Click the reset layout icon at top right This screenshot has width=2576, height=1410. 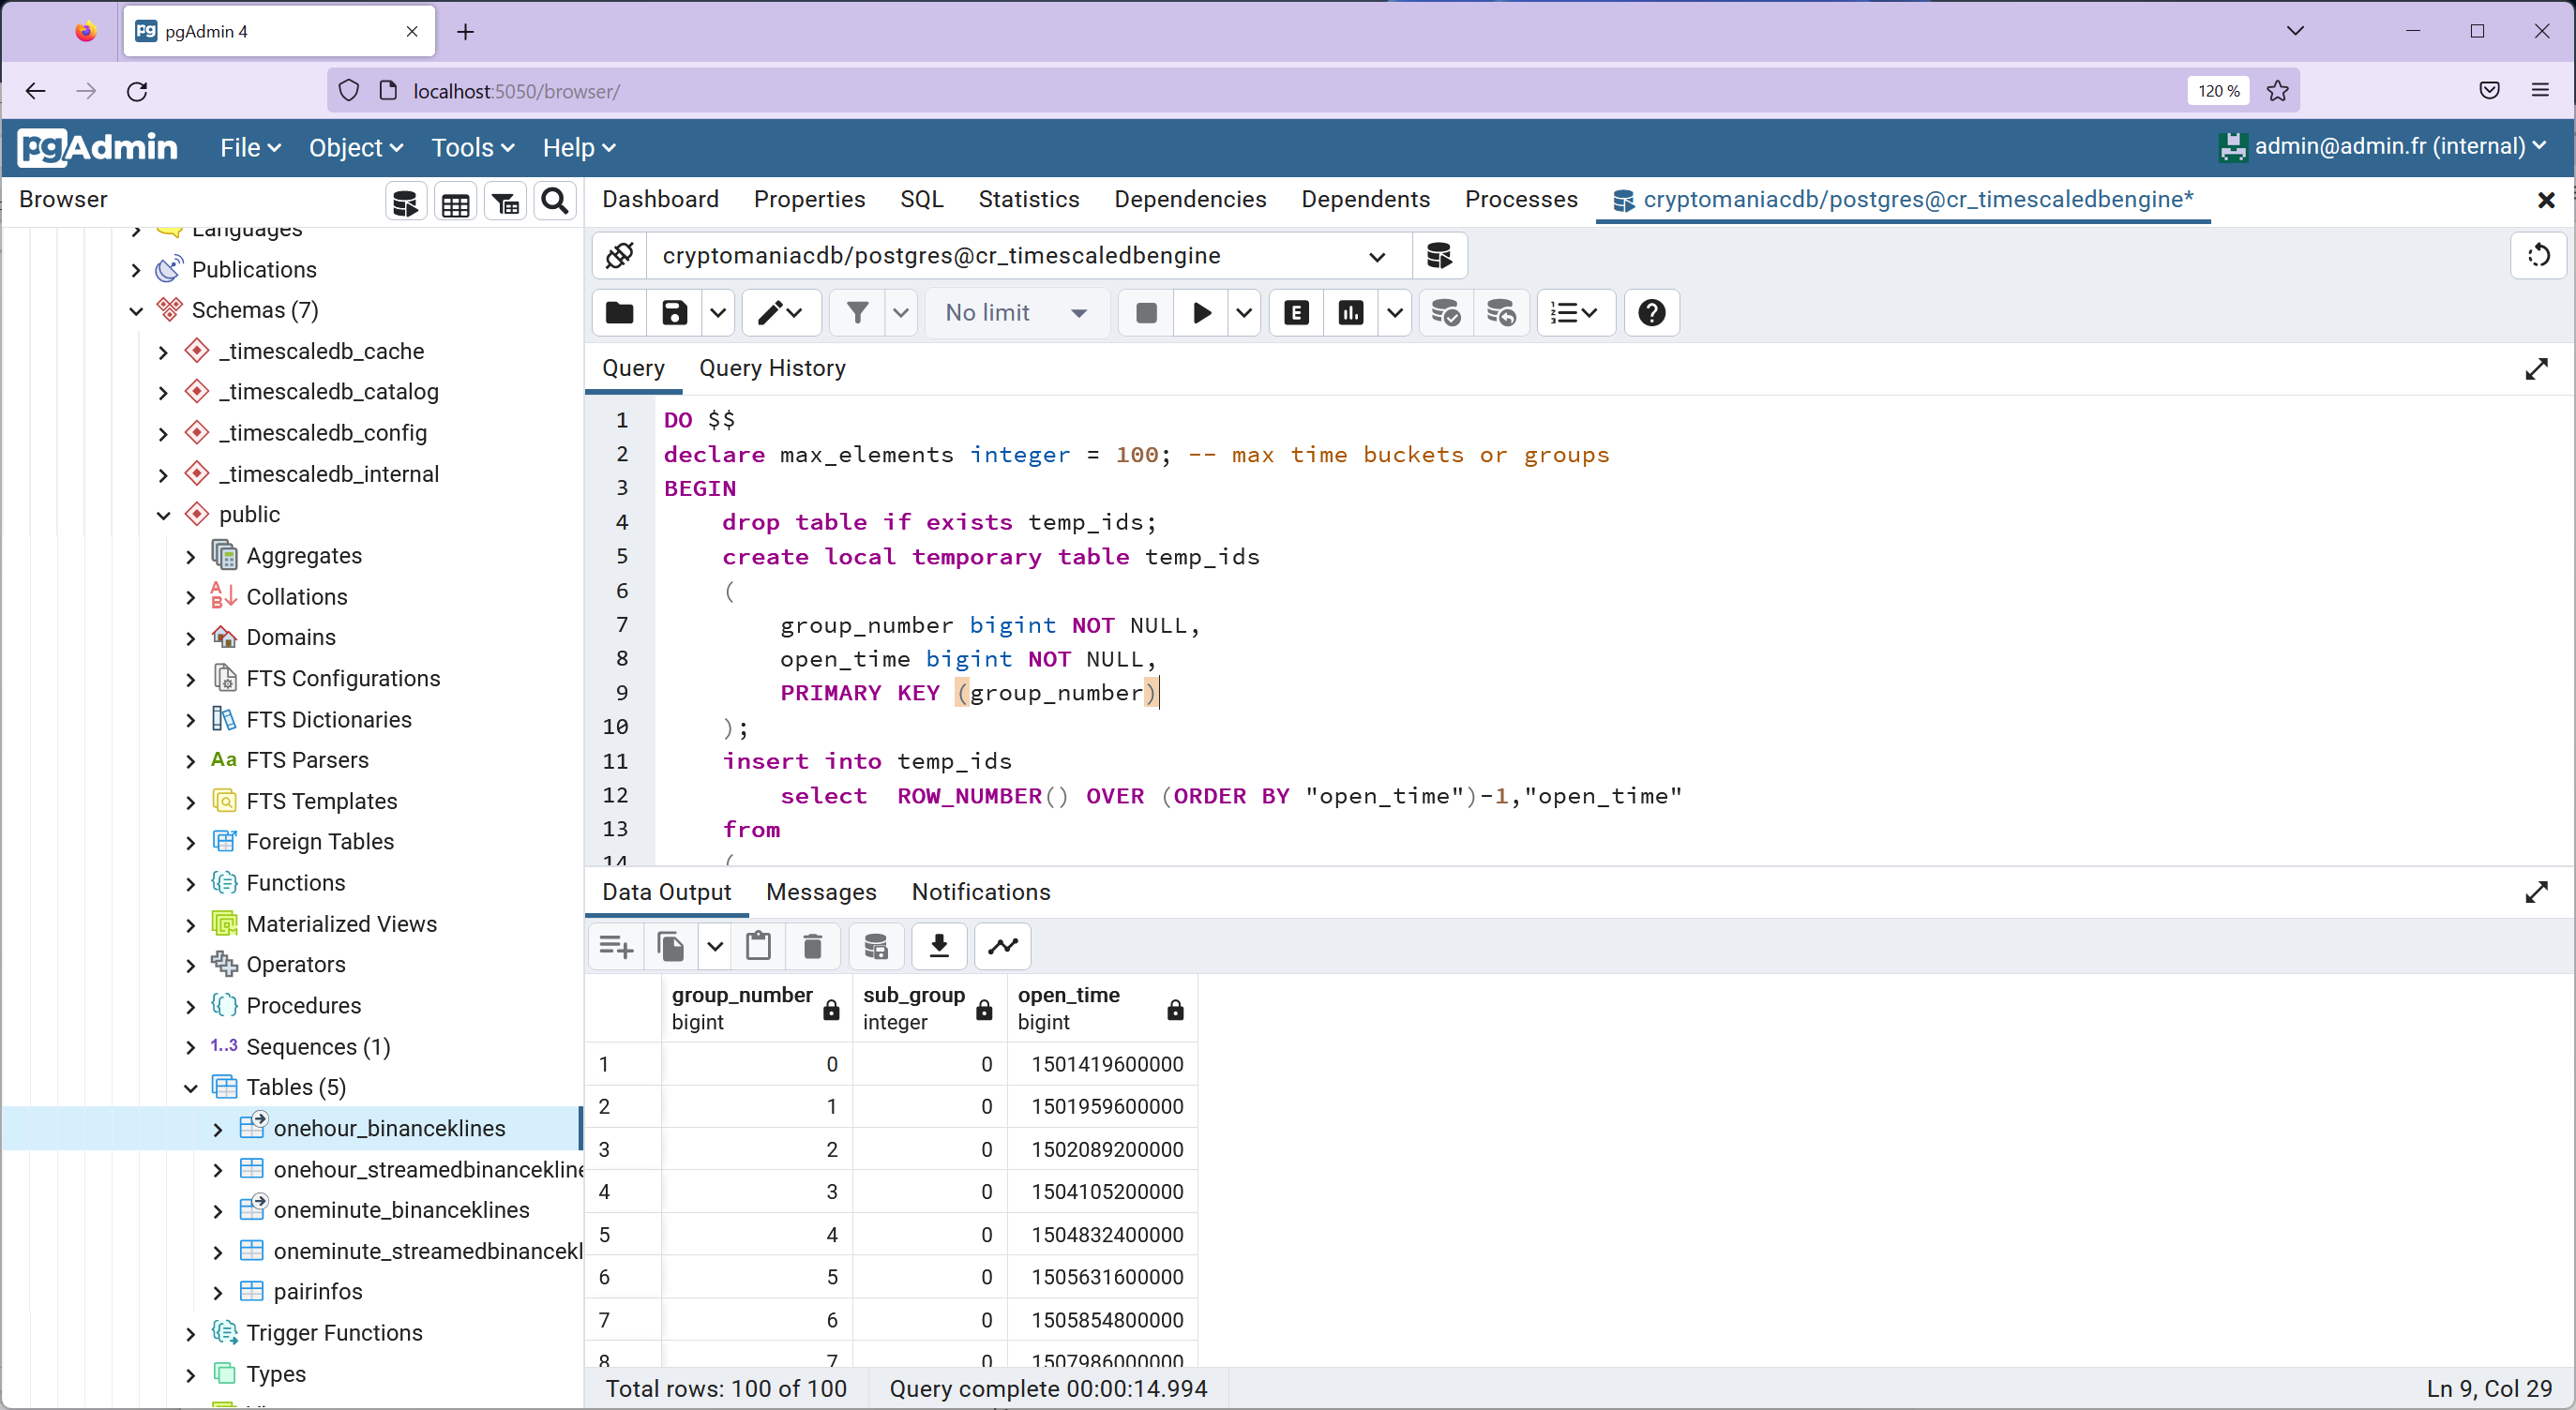click(x=2538, y=256)
